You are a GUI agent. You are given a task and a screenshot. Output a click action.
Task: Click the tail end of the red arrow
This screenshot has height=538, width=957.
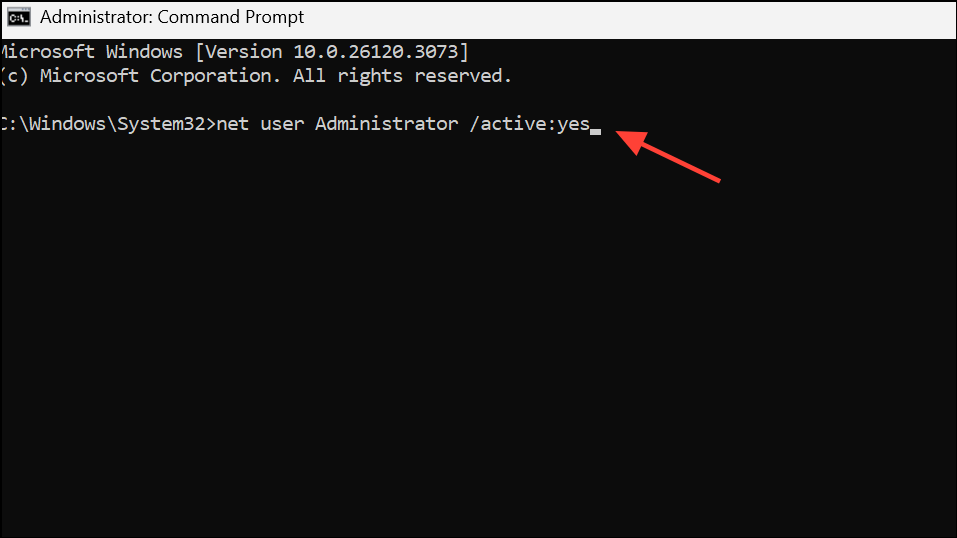click(x=718, y=180)
